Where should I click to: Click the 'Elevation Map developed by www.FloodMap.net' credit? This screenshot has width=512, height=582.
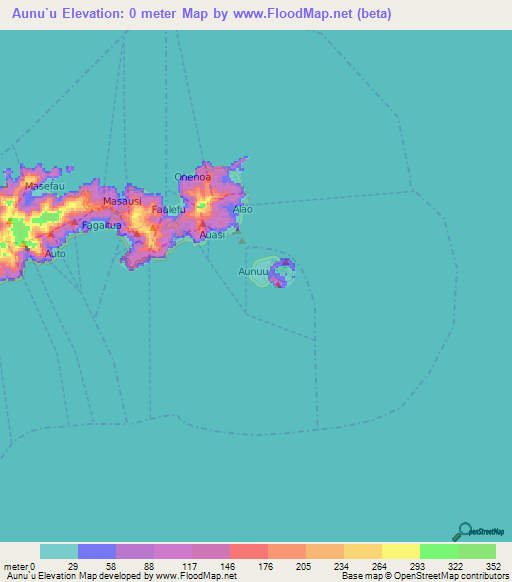pyautogui.click(x=122, y=576)
